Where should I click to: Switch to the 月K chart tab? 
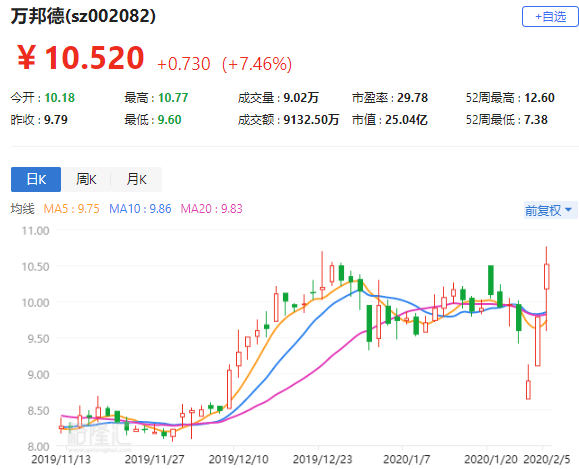(x=136, y=179)
